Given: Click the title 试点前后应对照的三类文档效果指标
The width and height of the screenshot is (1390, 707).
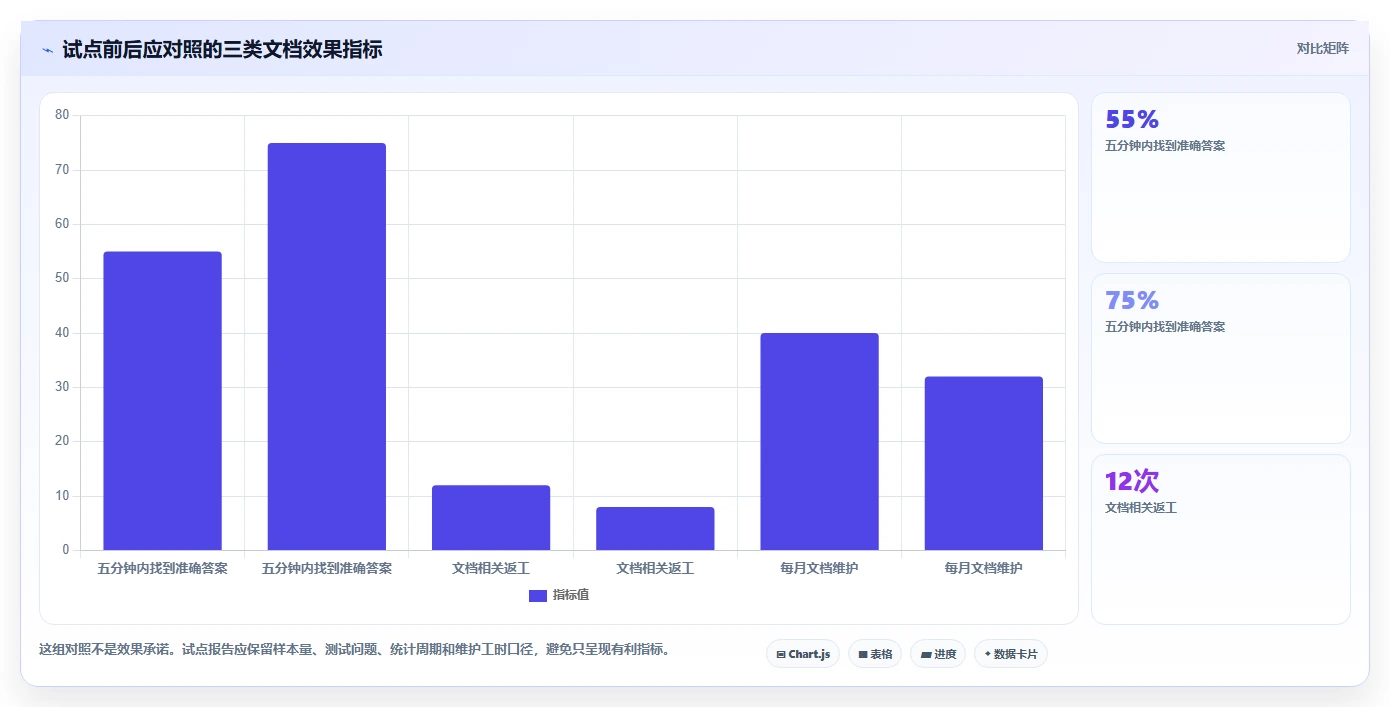Looking at the screenshot, I should [222, 49].
